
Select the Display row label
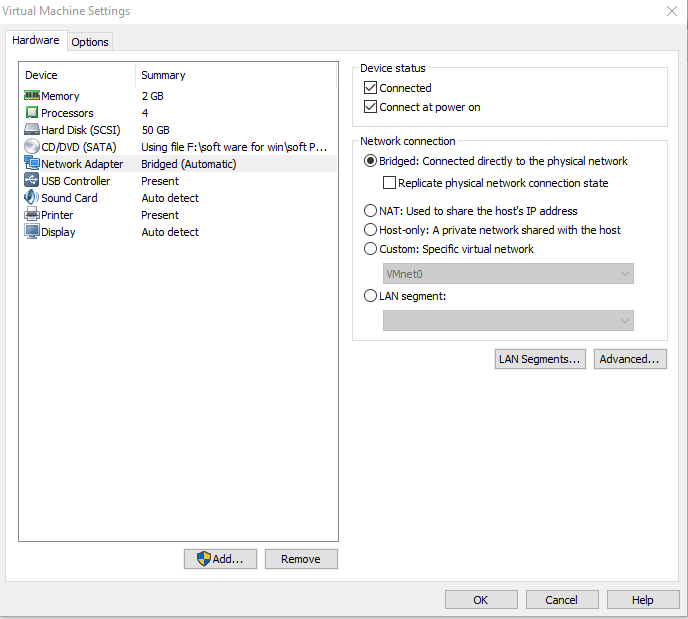58,232
